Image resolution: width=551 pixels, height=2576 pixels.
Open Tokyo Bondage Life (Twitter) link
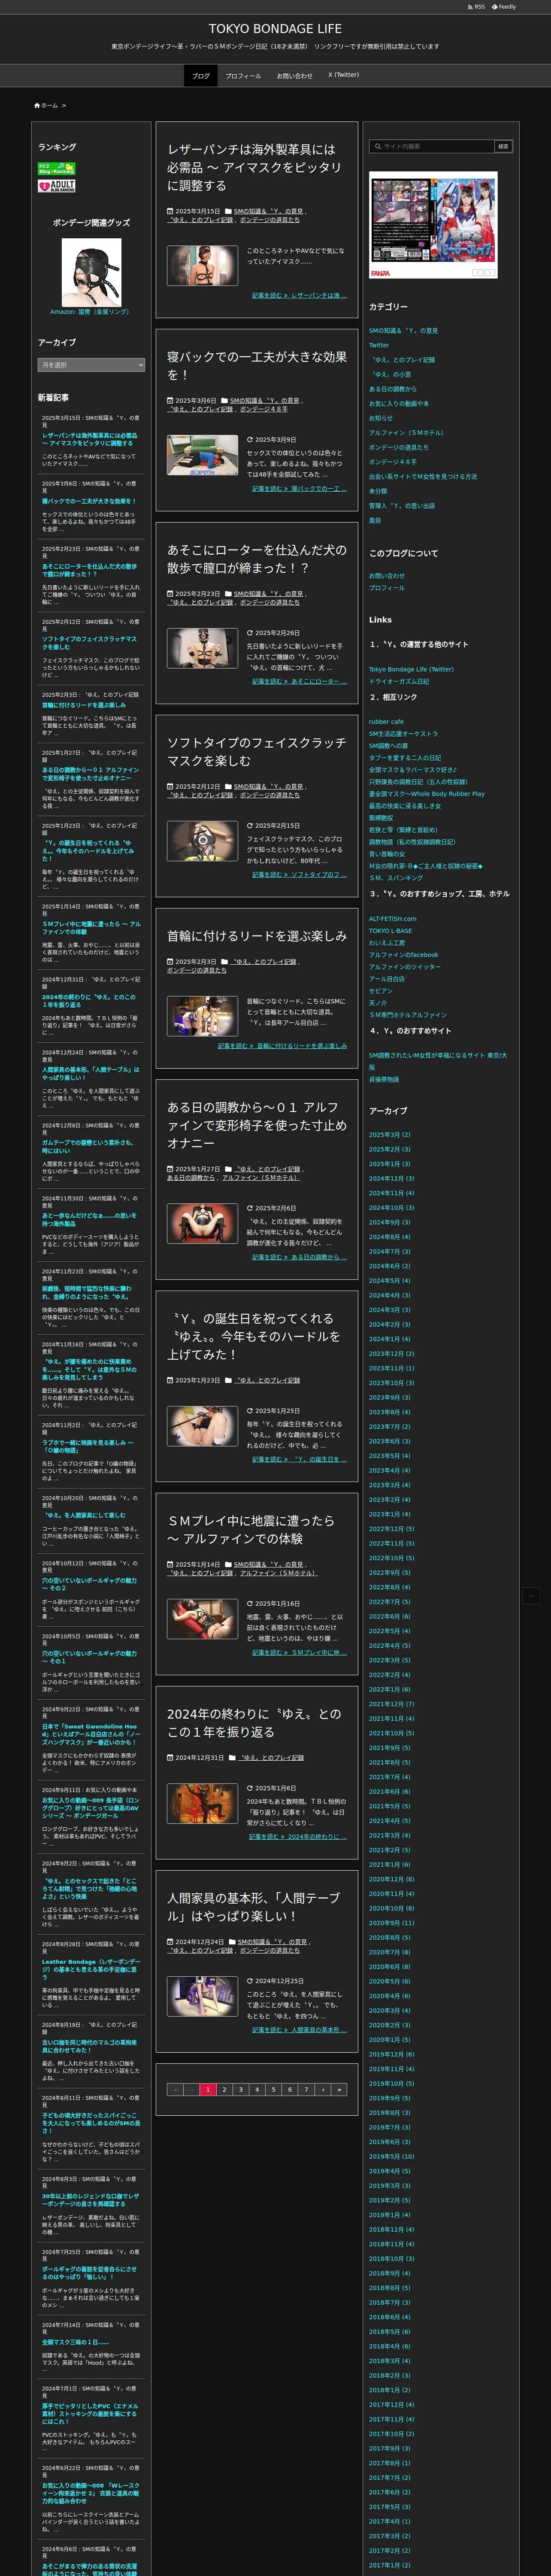click(411, 669)
